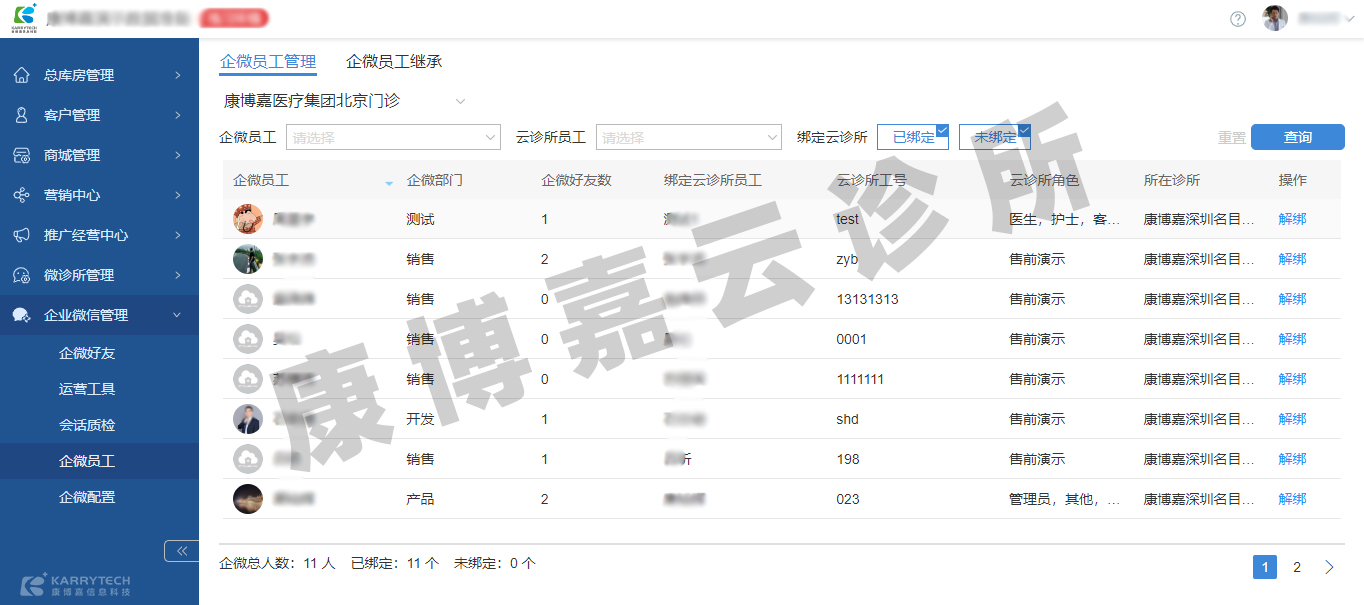The width and height of the screenshot is (1364, 605).
Task: Click default avatar in the 1111111 row
Action: coord(248,379)
